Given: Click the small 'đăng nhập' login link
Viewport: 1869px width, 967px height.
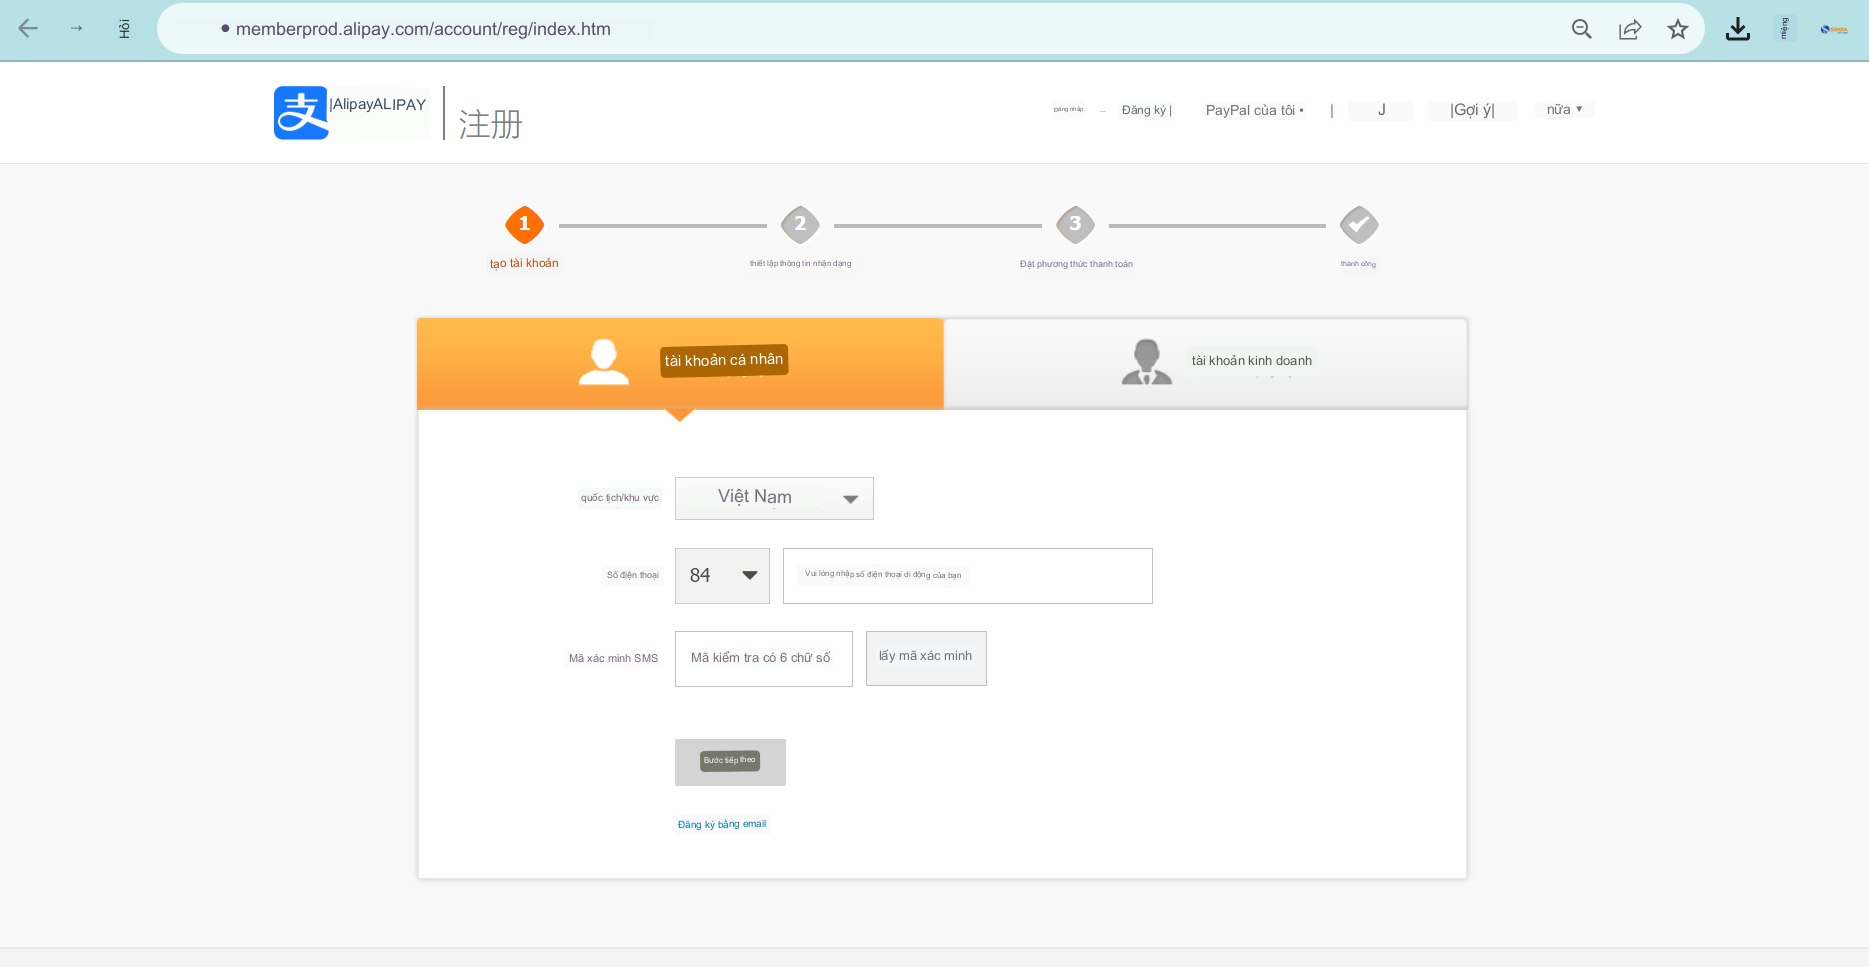Looking at the screenshot, I should 1068,110.
